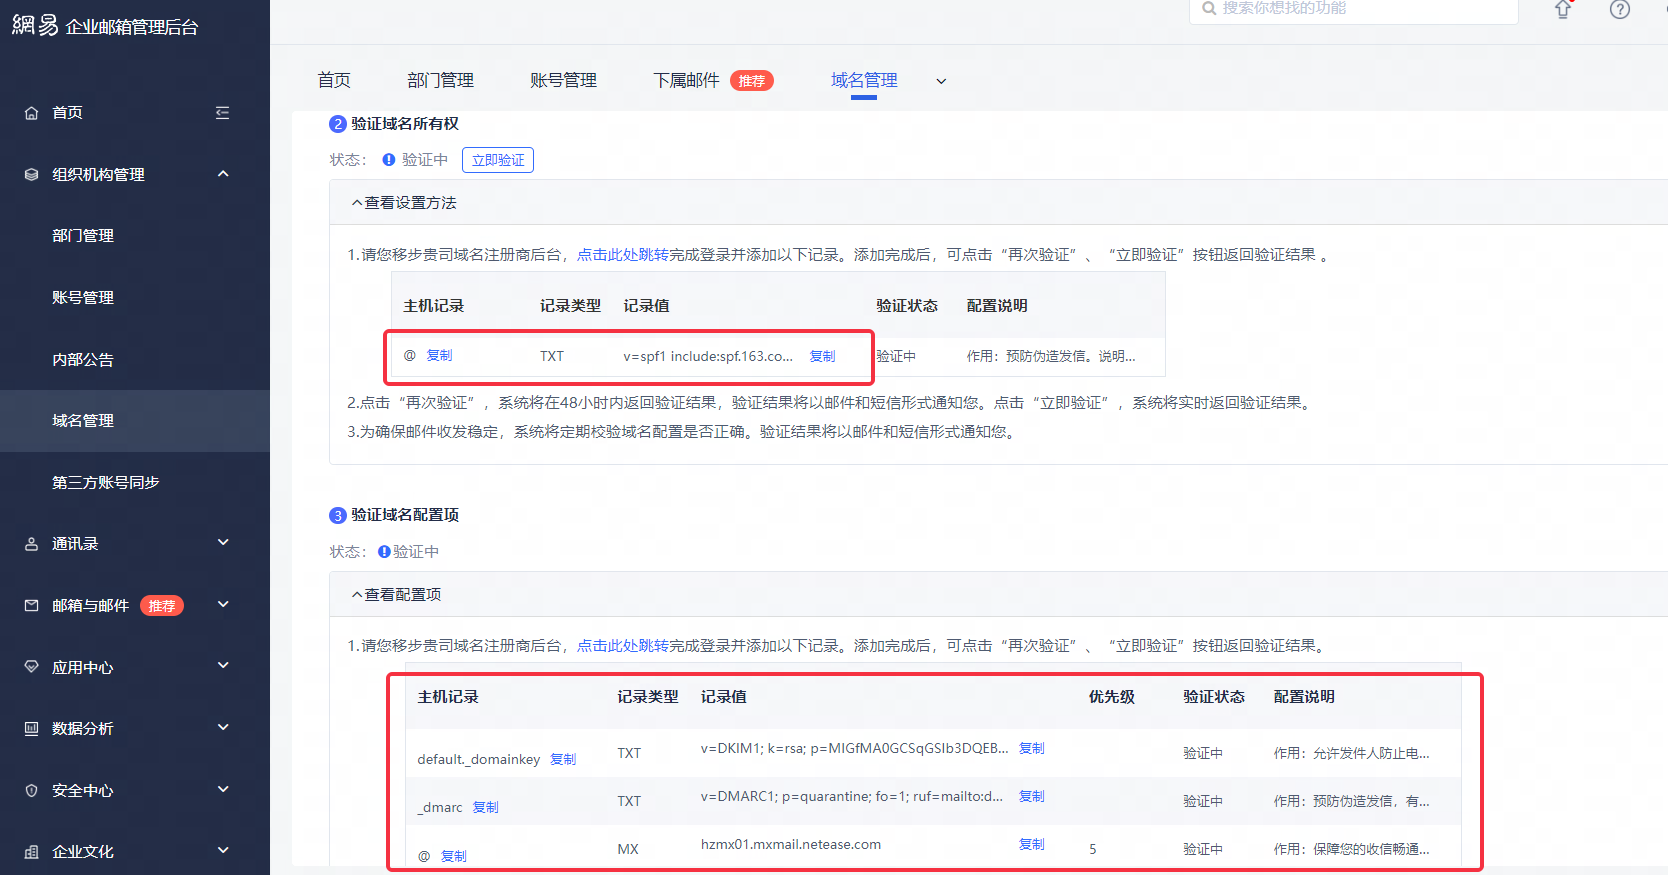Click the upload arrow icon in top bar

tap(1563, 10)
